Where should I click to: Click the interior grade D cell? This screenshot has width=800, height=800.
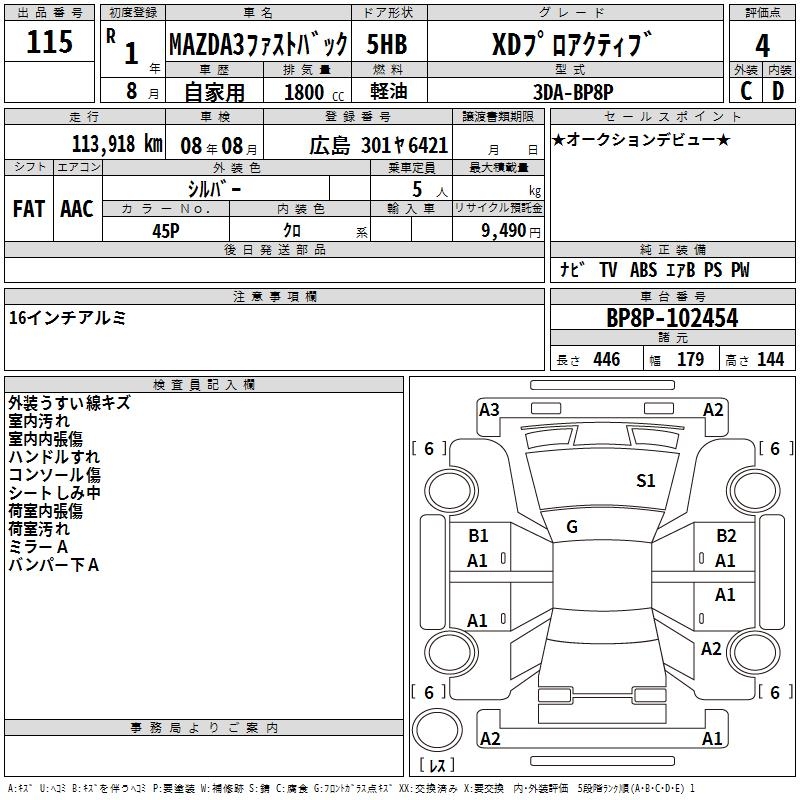pyautogui.click(x=778, y=90)
